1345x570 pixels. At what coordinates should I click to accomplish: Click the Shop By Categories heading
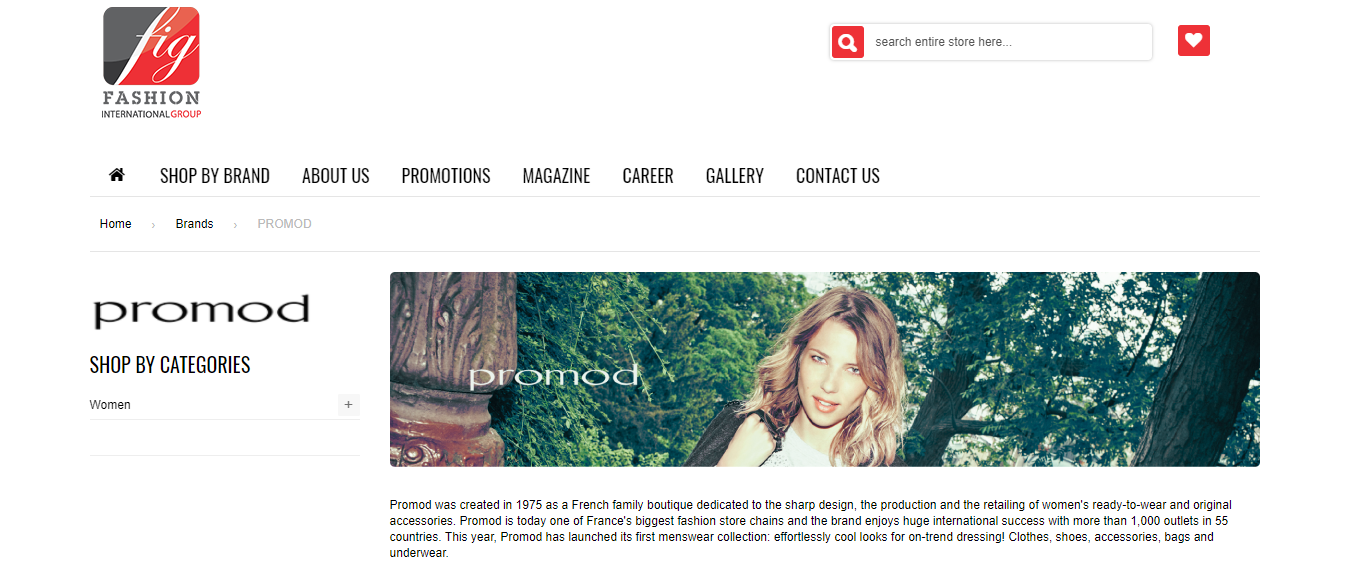(x=170, y=365)
